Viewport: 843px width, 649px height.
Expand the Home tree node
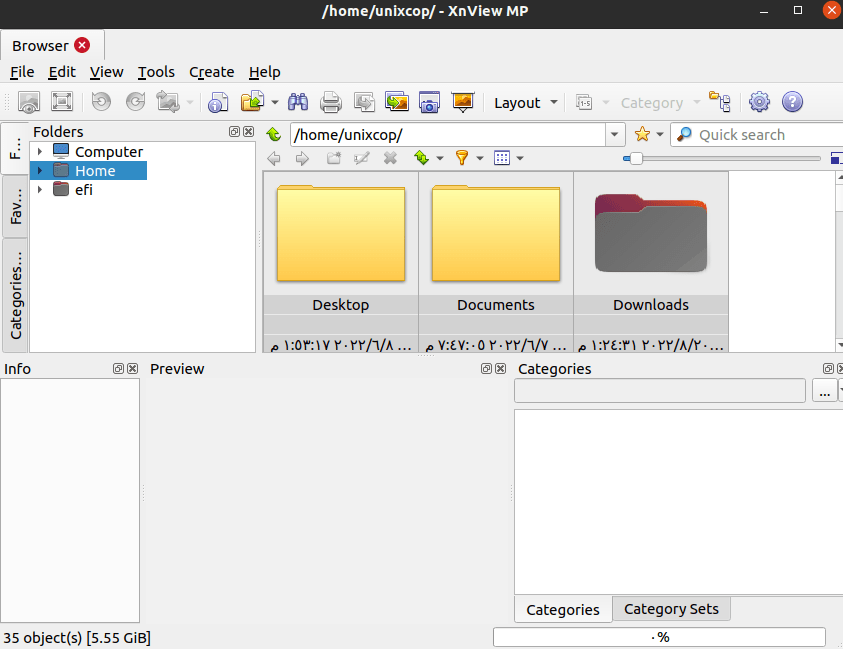[40, 170]
